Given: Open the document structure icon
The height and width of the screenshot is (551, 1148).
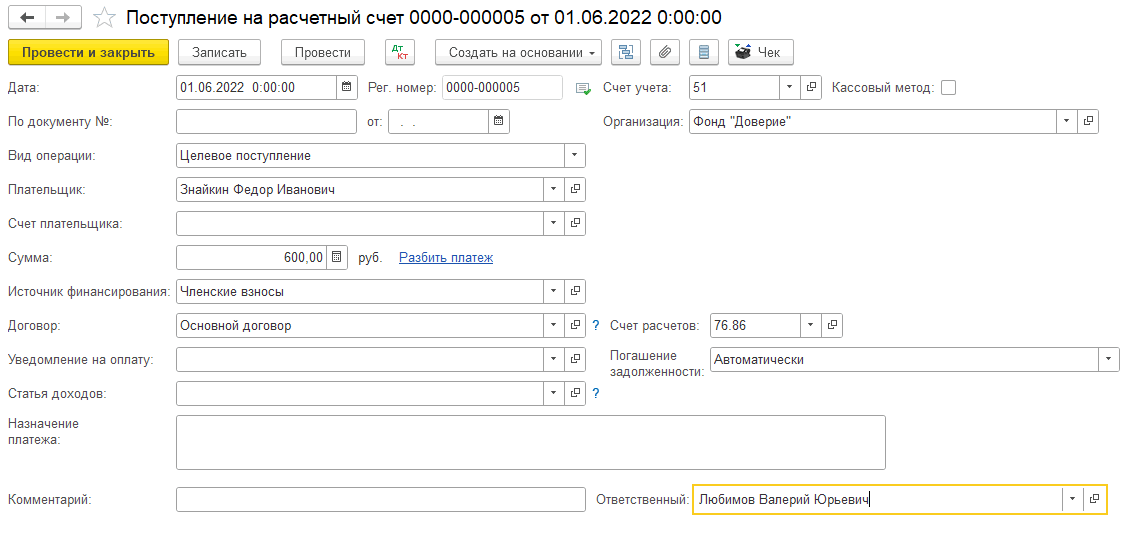Looking at the screenshot, I should 625,52.
